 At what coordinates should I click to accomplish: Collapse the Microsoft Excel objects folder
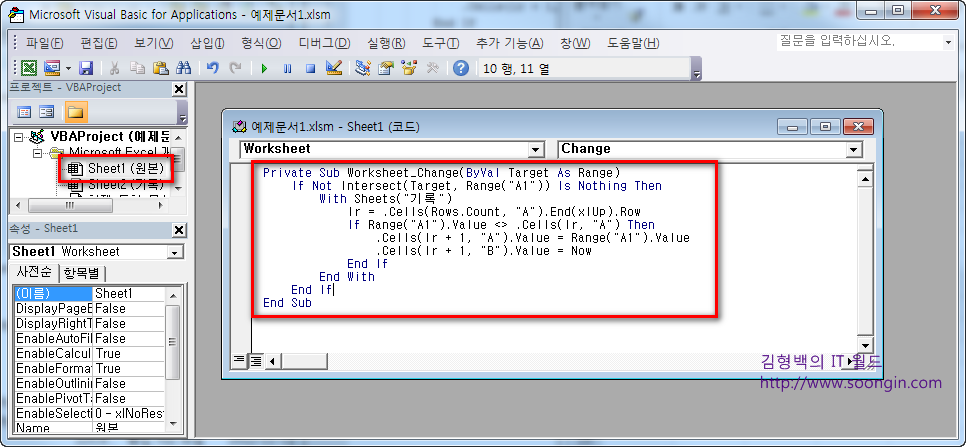coord(37,153)
